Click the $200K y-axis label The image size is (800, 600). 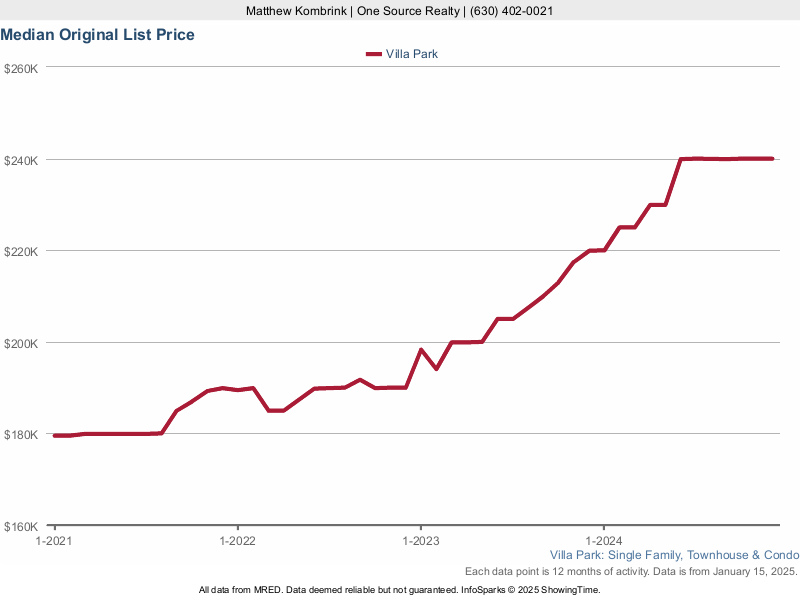tap(21, 343)
